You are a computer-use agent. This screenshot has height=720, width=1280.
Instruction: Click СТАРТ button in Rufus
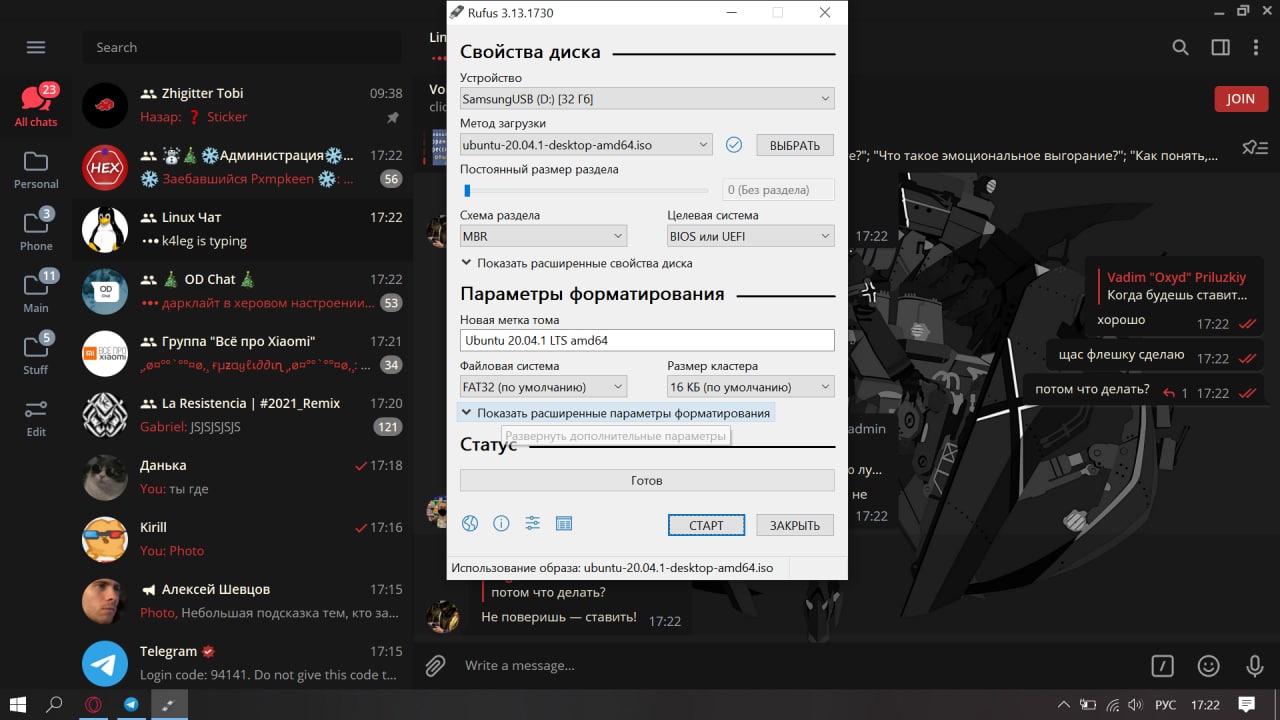706,525
